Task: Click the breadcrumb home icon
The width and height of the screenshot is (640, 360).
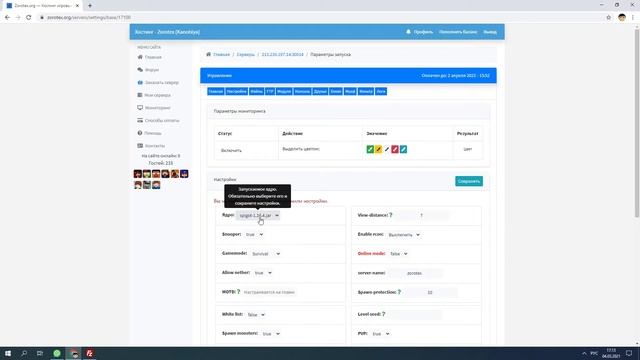Action: pyautogui.click(x=209, y=54)
